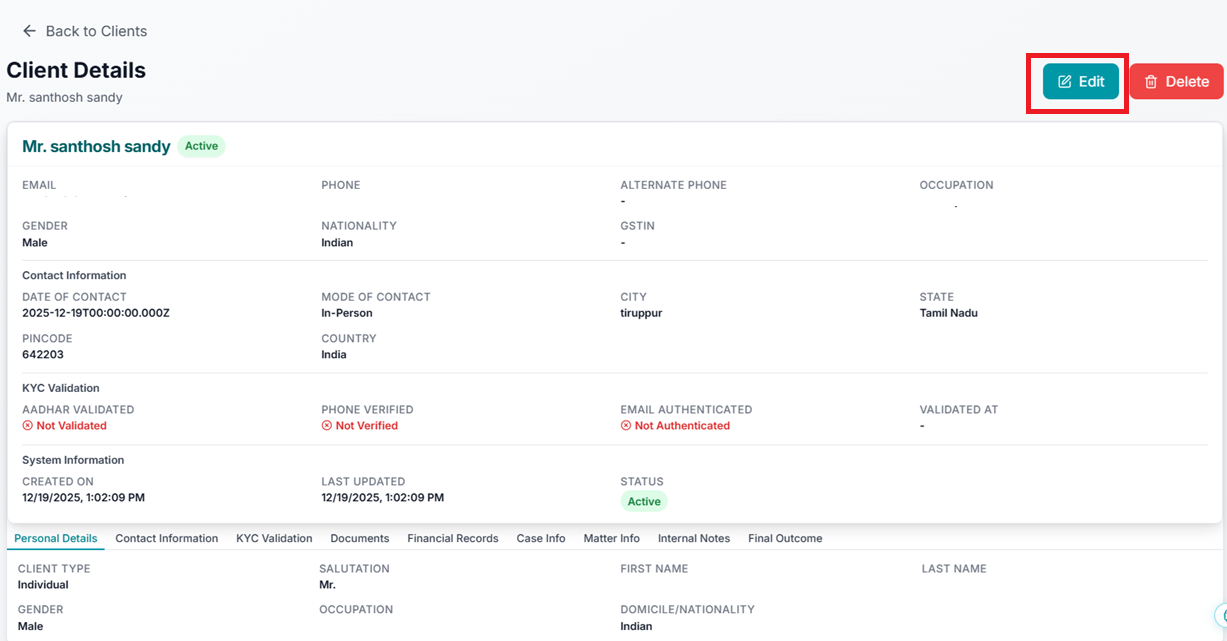Click the Active badge under Status
1227x641 pixels.
644,501
